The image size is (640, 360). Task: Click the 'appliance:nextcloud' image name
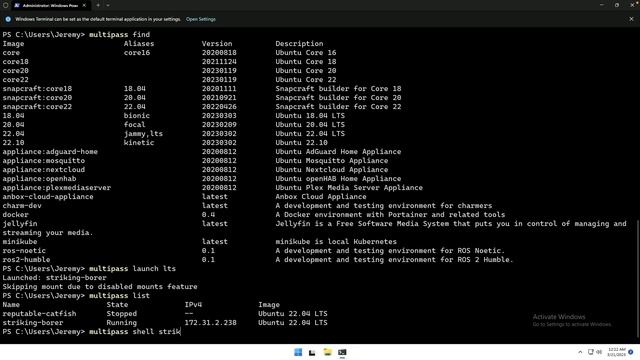click(x=44, y=170)
